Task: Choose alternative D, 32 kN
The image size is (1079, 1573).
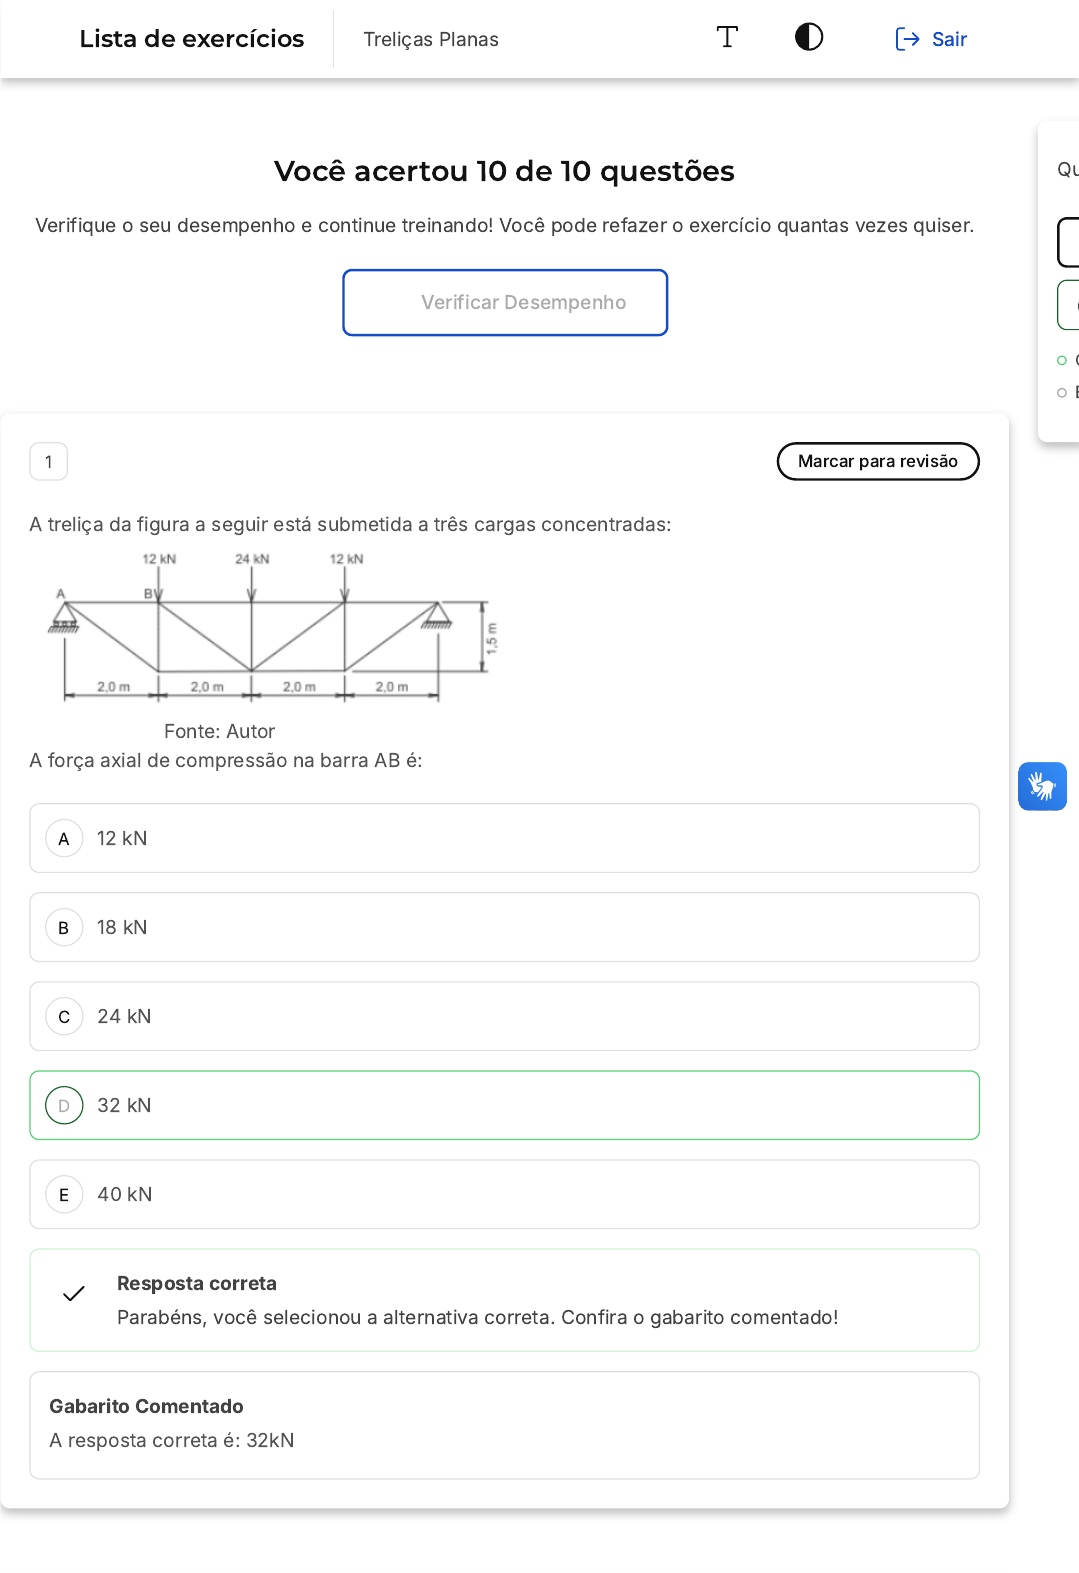Action: pos(64,1106)
